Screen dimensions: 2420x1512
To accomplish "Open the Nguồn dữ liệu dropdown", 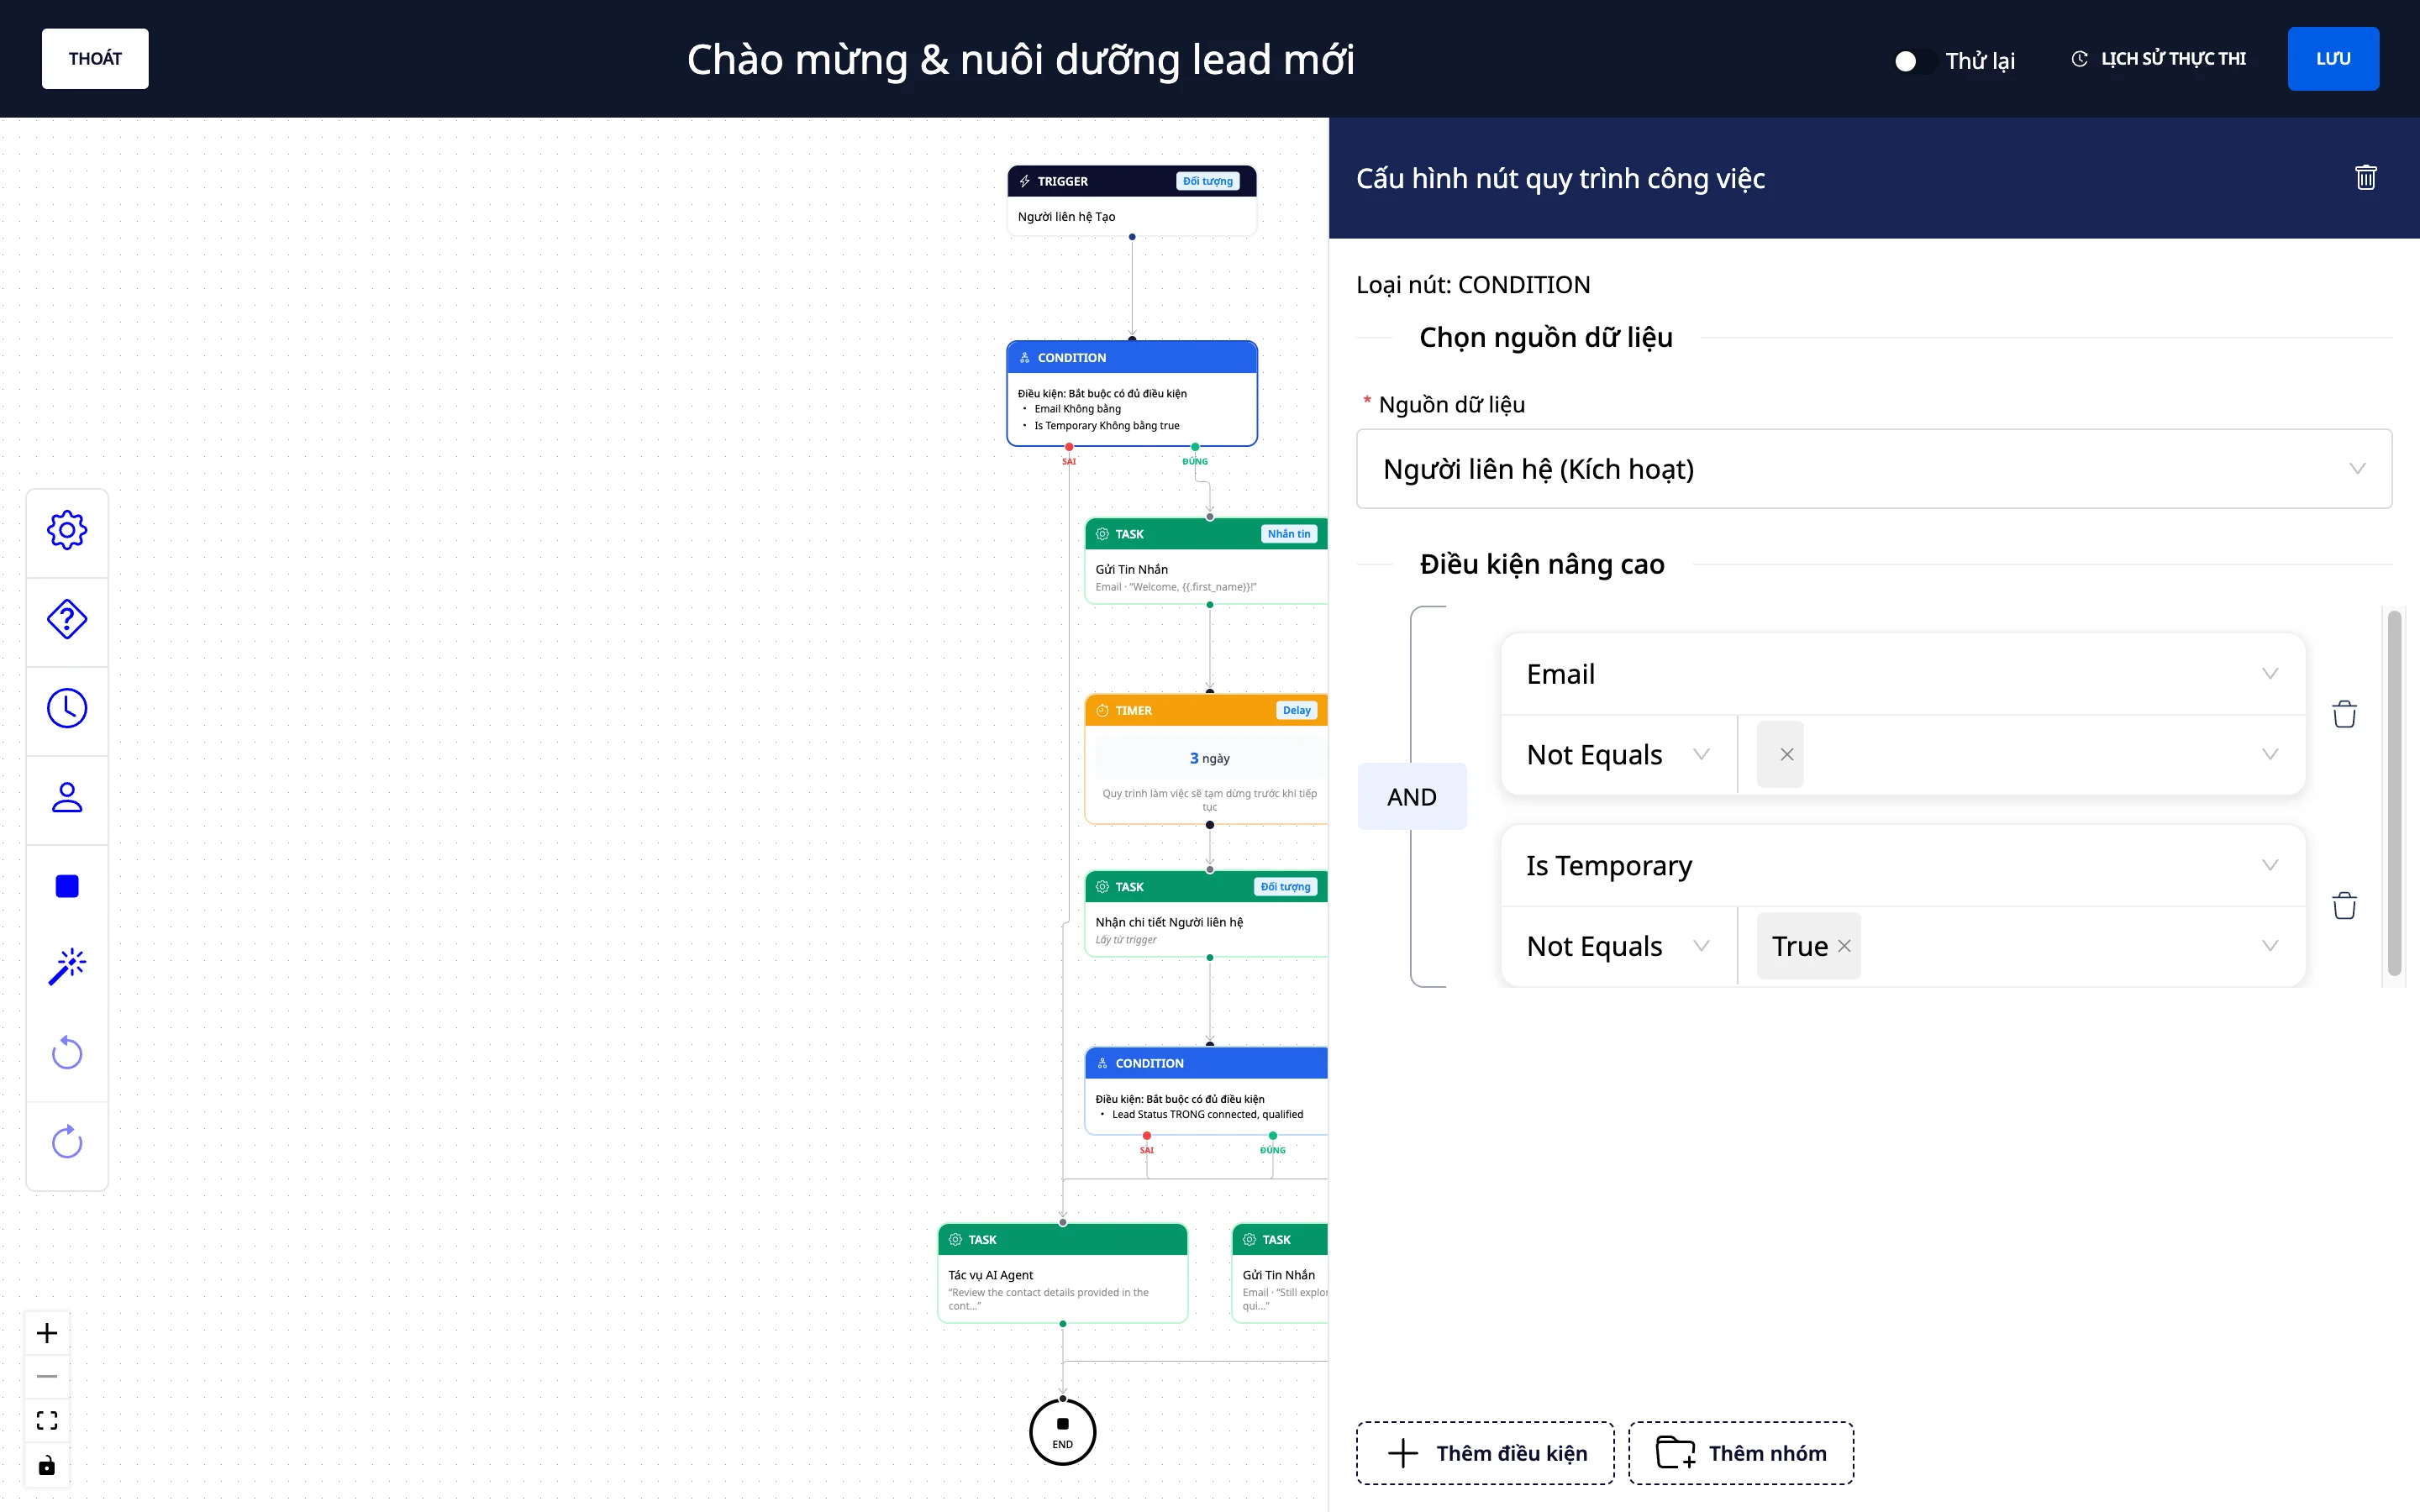I will coord(1874,469).
